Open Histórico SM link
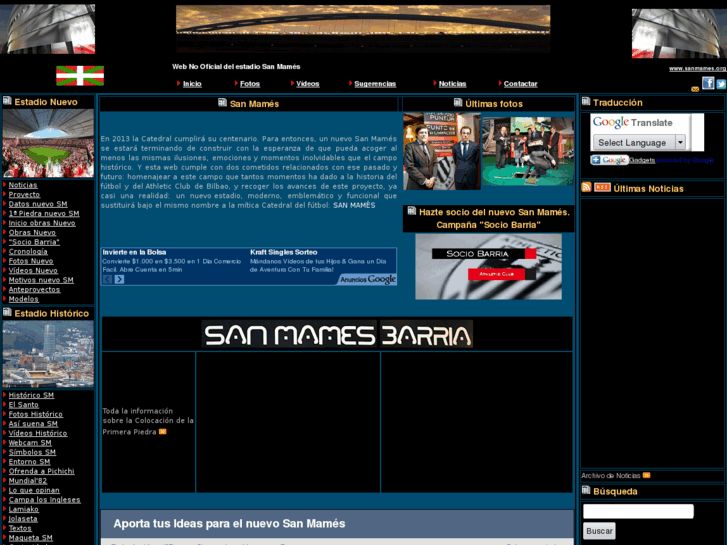The height and width of the screenshot is (545, 727). pyautogui.click(x=32, y=395)
